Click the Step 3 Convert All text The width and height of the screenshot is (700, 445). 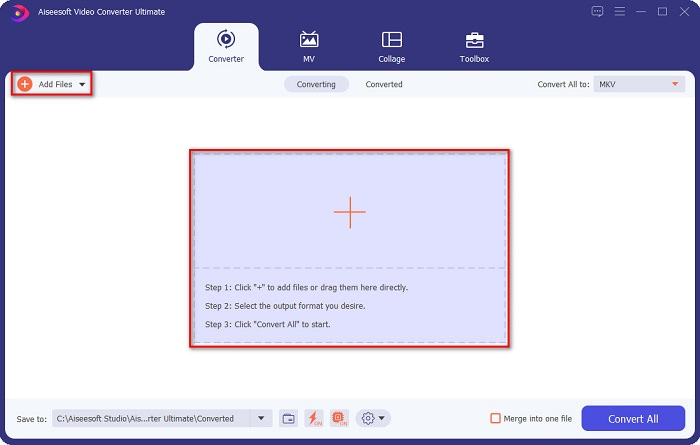267,324
